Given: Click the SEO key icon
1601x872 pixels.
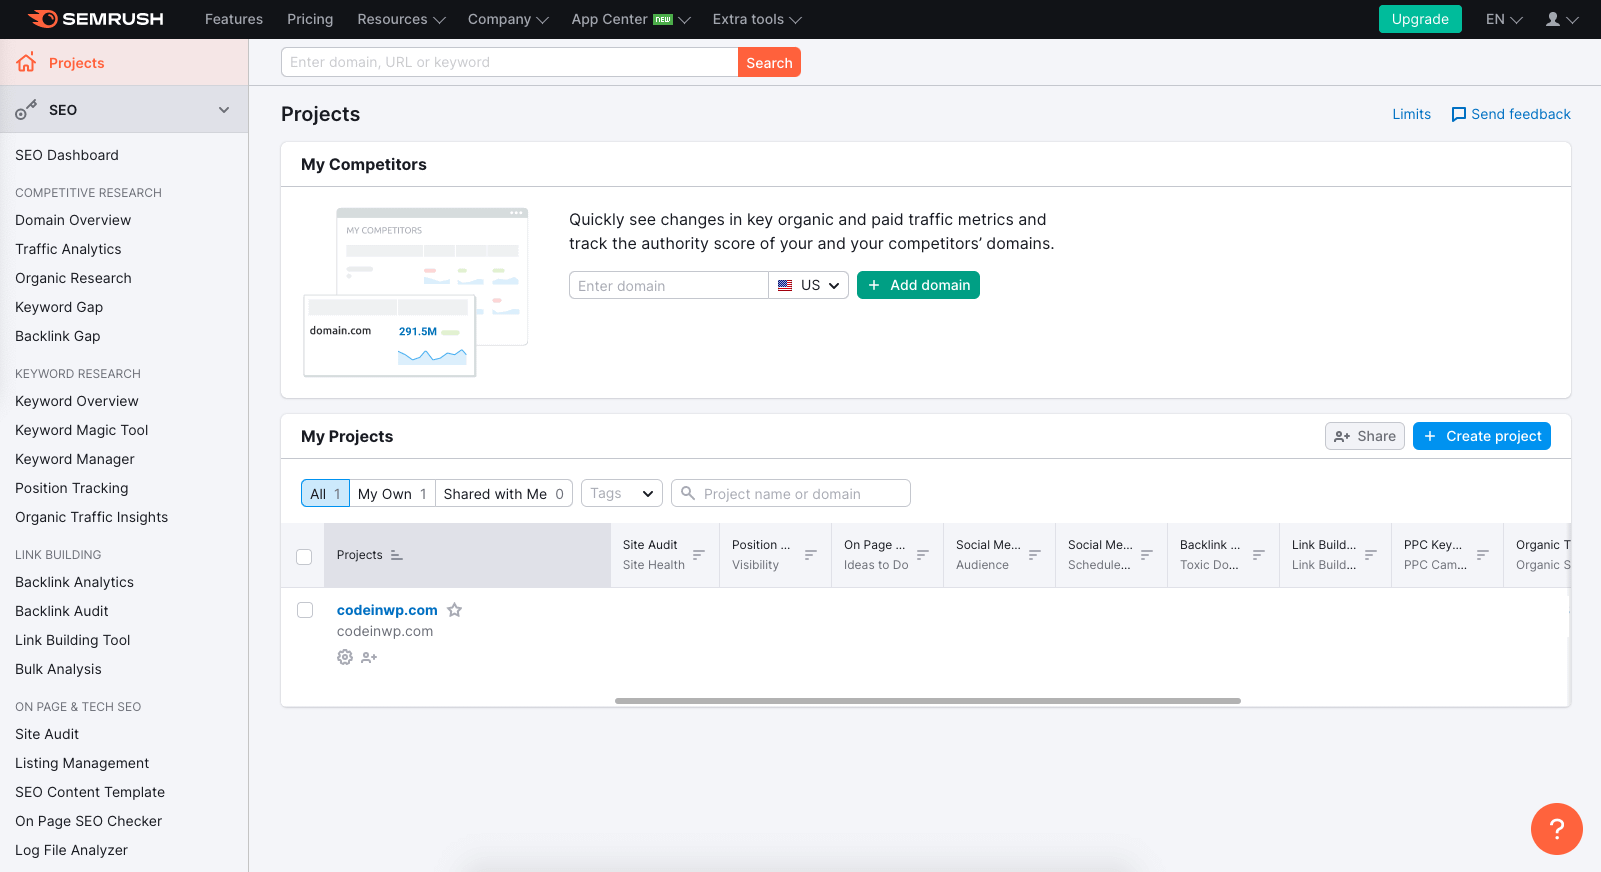Looking at the screenshot, I should tap(26, 110).
